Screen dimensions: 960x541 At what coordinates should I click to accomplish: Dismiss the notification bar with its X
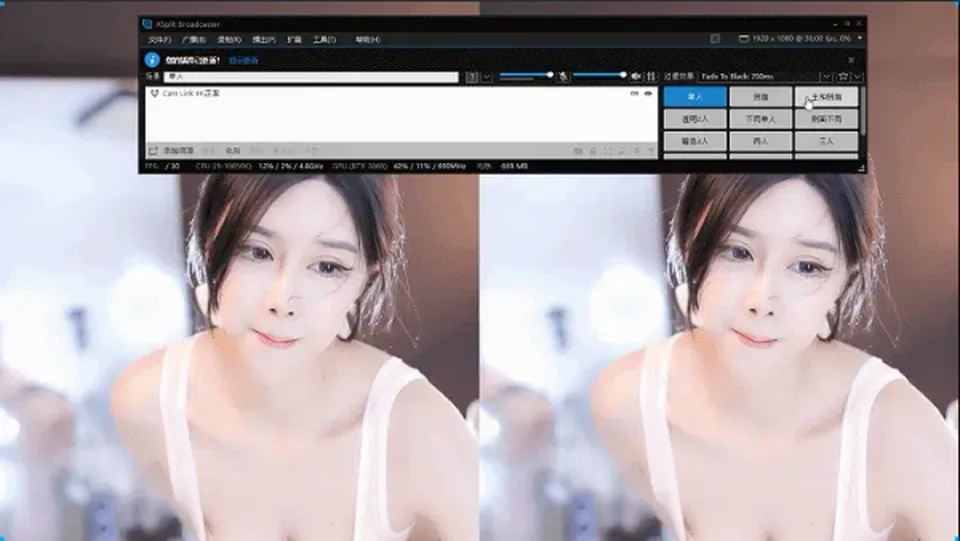pos(851,60)
